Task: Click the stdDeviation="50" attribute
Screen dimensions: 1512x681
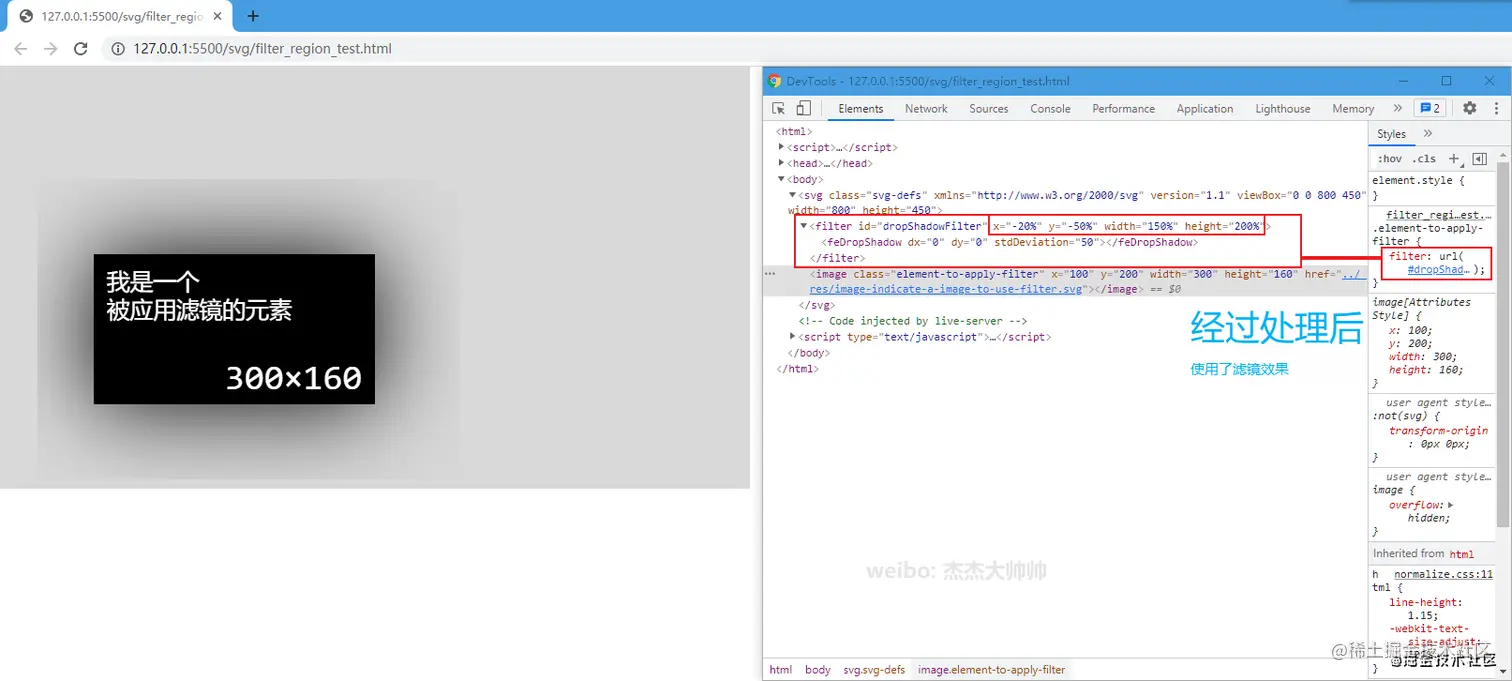Action: coord(1047,242)
